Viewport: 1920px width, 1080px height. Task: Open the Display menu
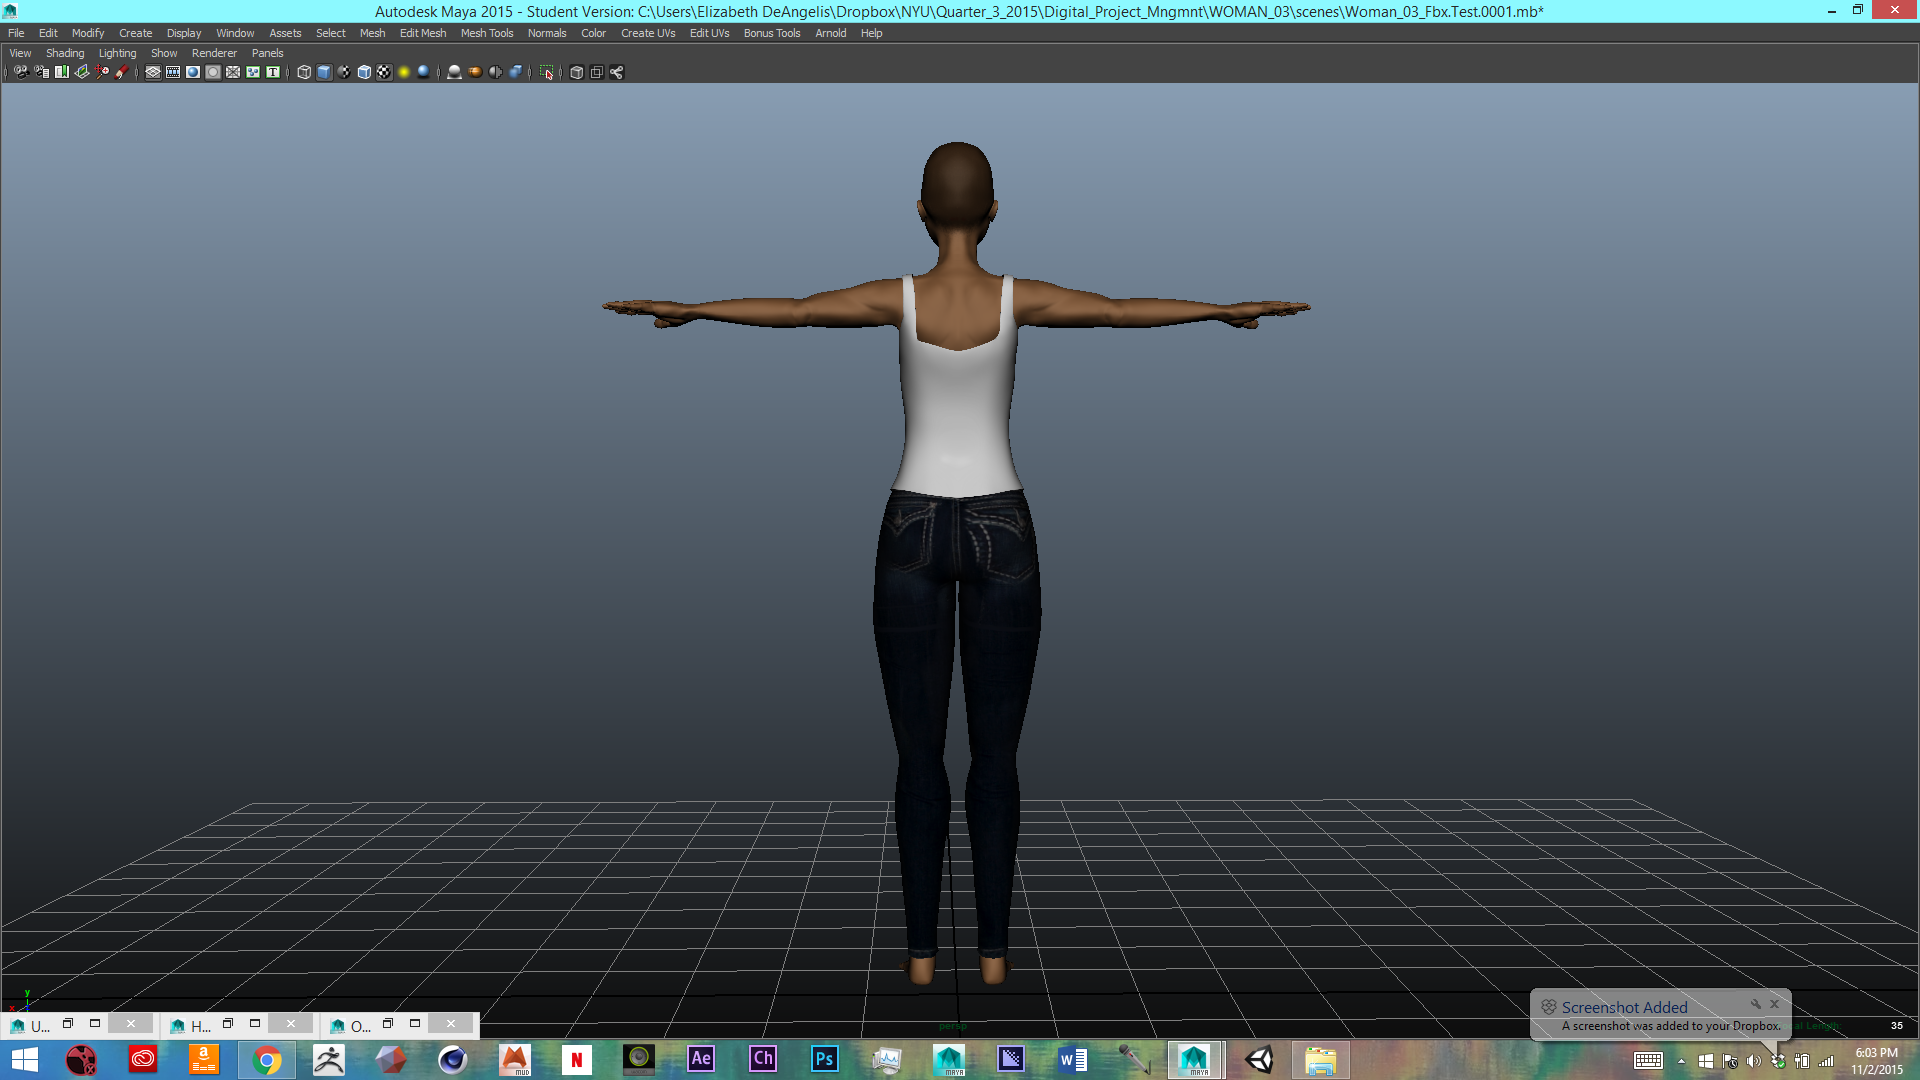click(184, 33)
